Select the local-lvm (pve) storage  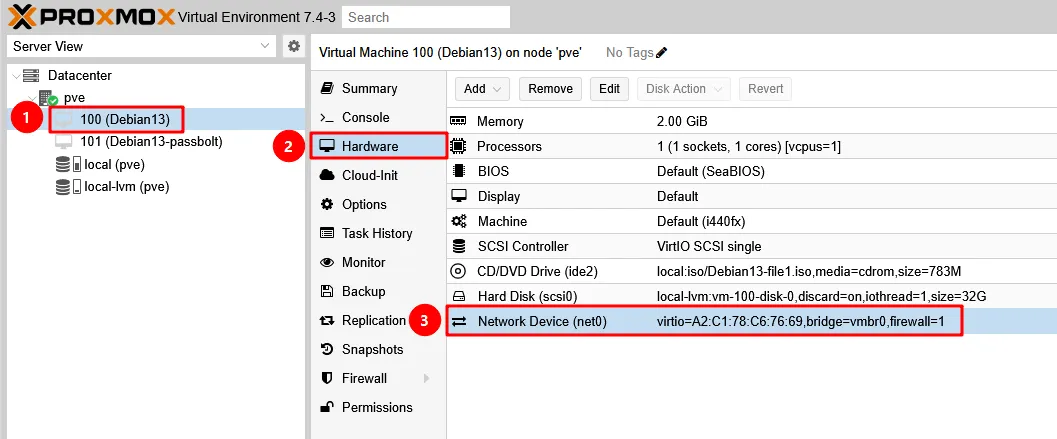tap(126, 187)
